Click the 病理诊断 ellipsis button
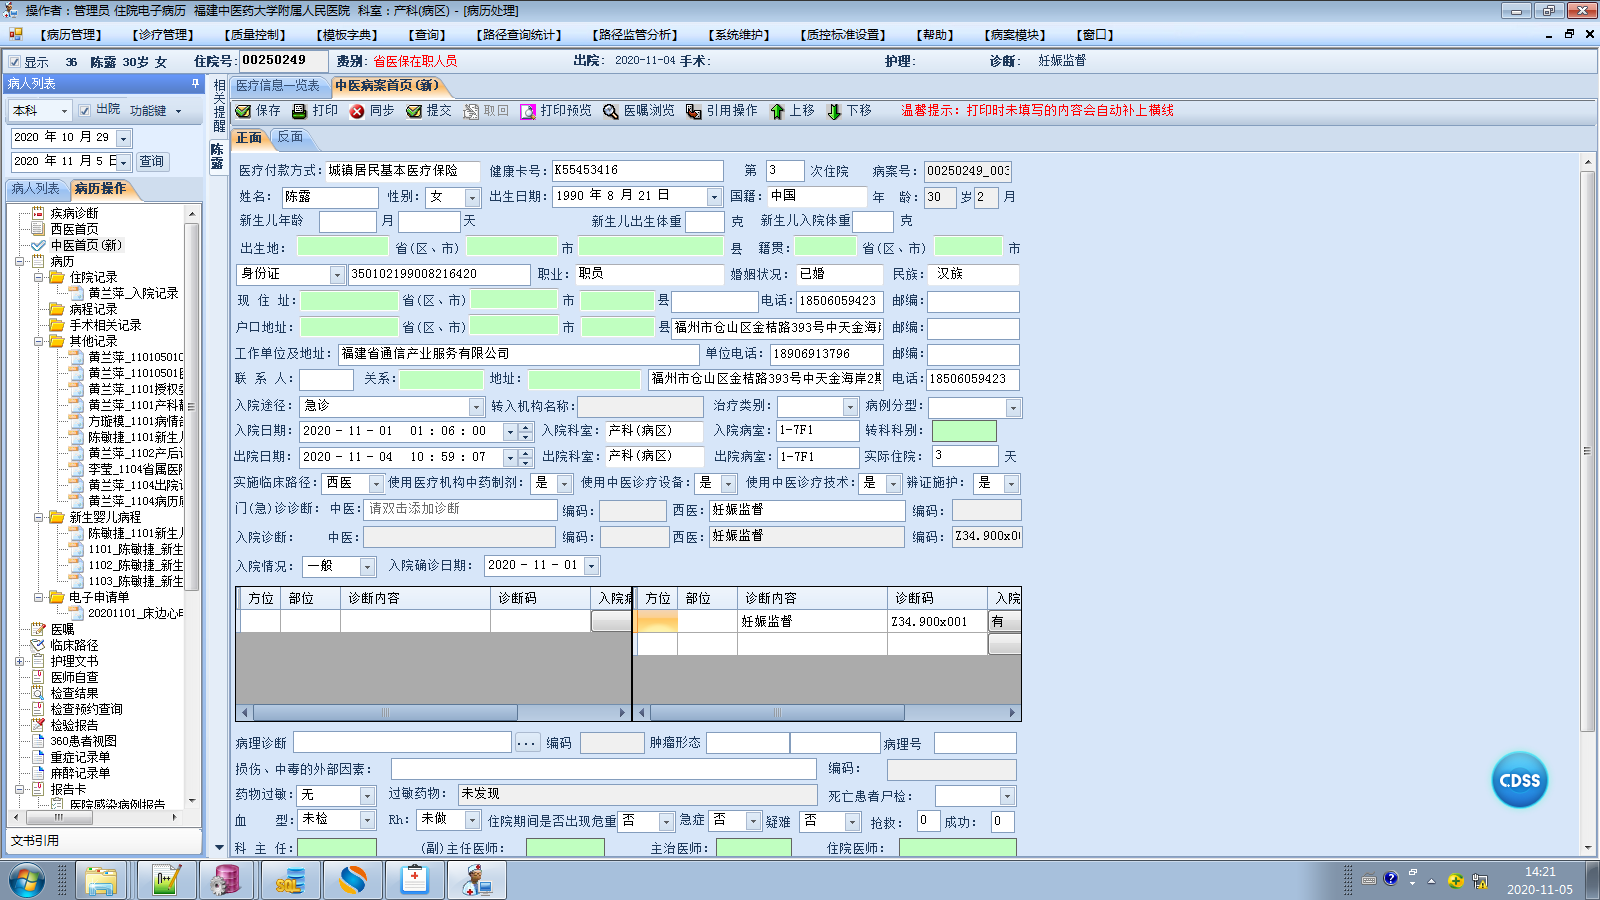Screen dimensions: 1600x900 [x=527, y=743]
